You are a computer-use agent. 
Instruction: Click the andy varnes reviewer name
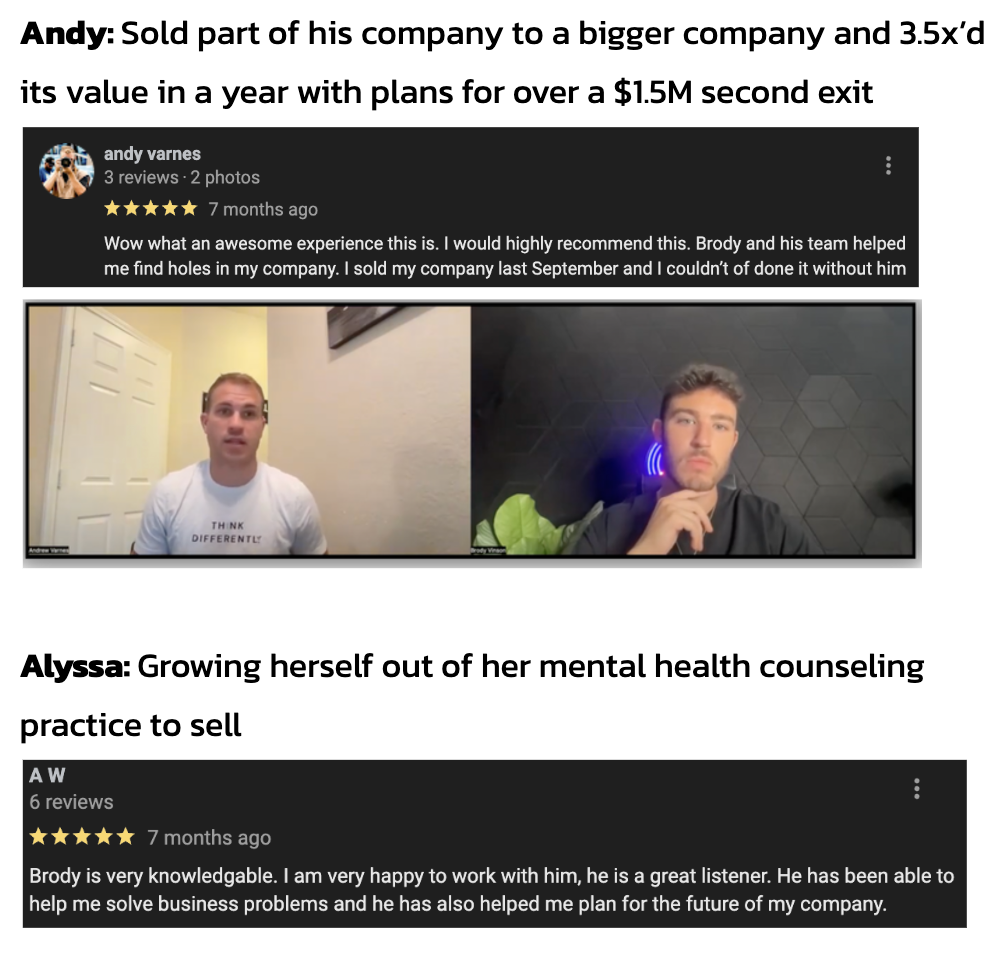point(152,154)
